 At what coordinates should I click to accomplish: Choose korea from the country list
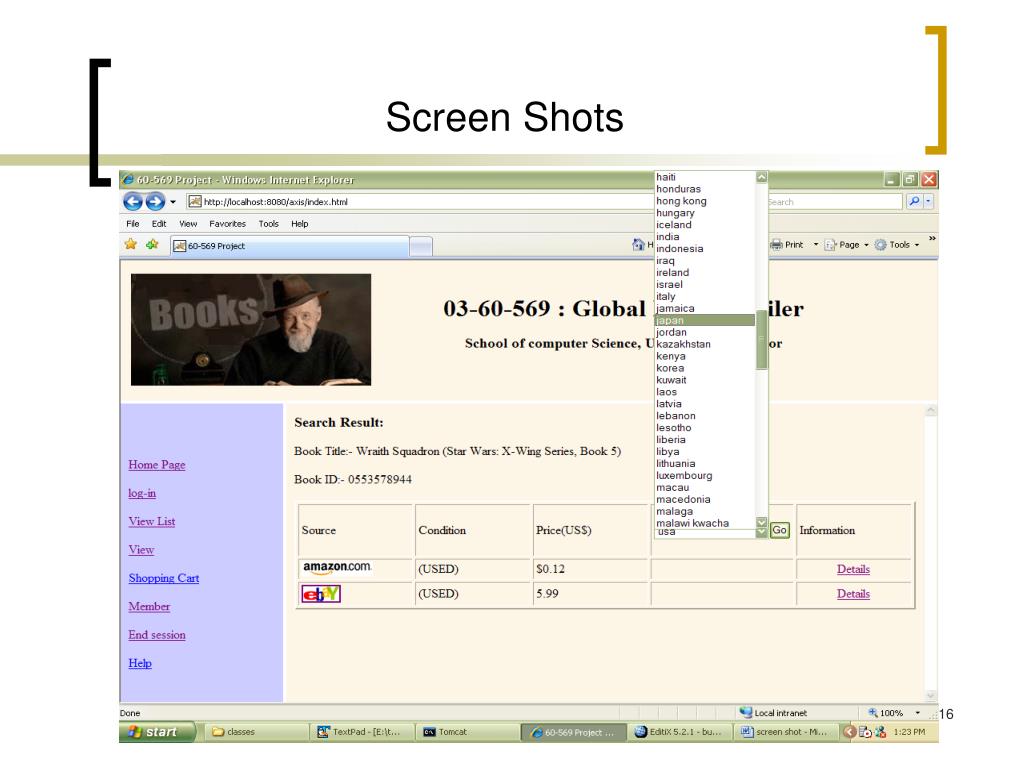[705, 368]
